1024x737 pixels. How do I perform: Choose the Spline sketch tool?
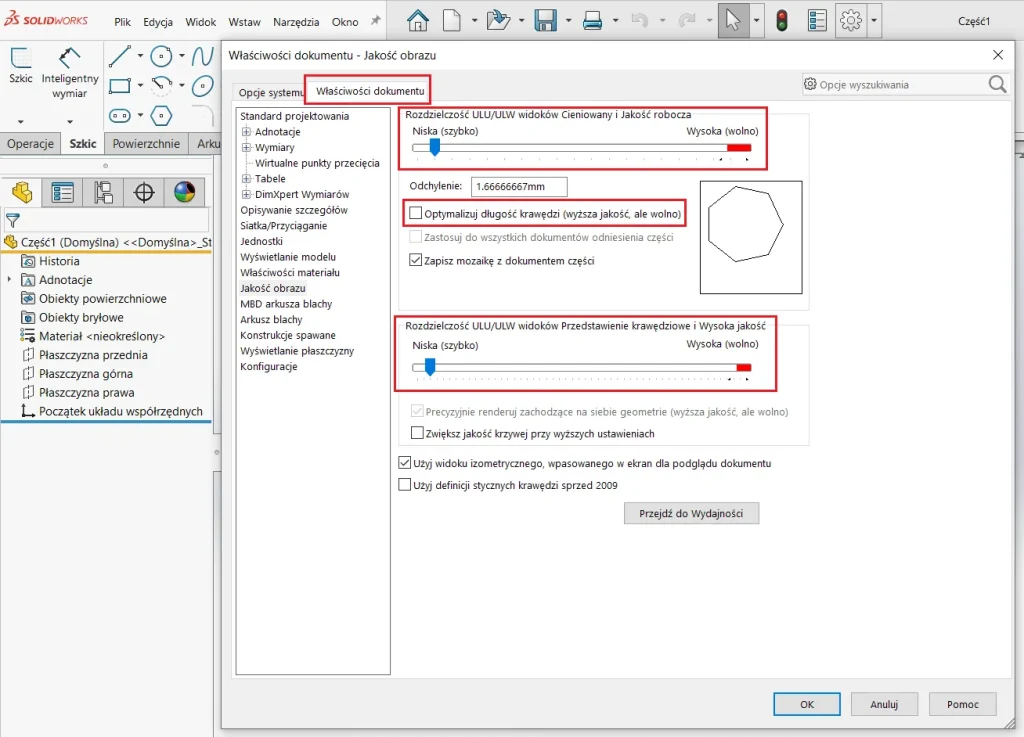202,56
